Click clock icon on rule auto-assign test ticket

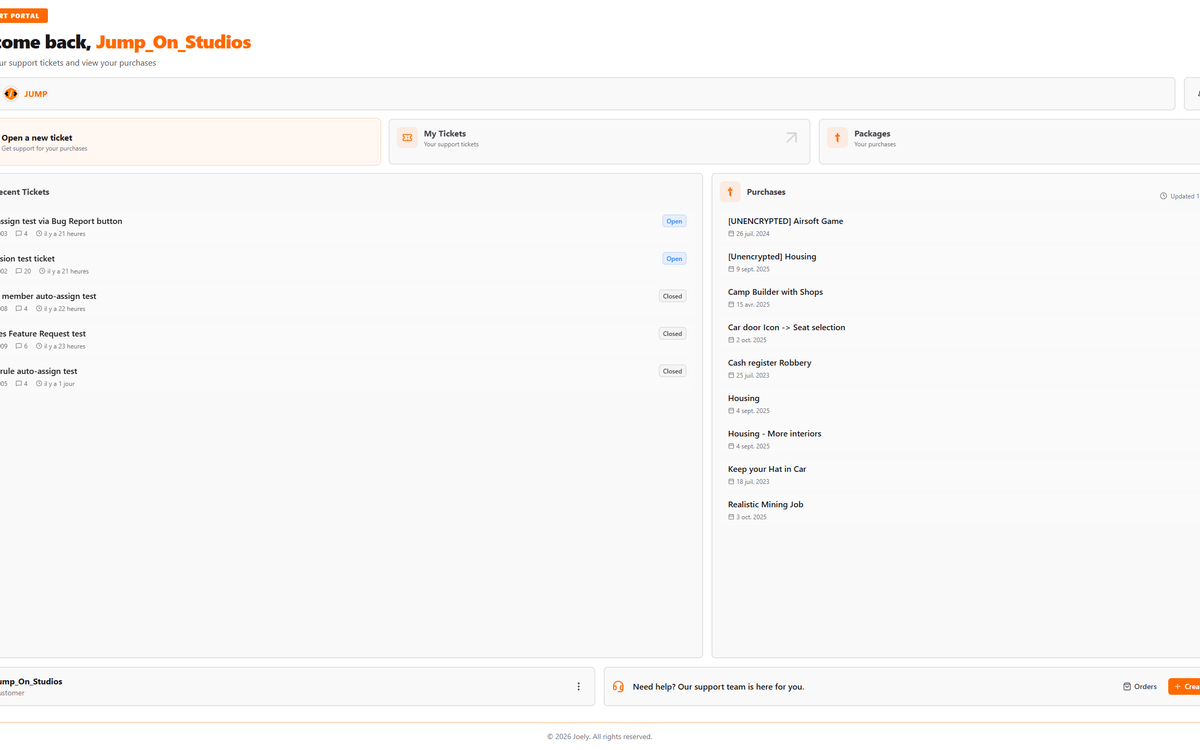(40, 384)
